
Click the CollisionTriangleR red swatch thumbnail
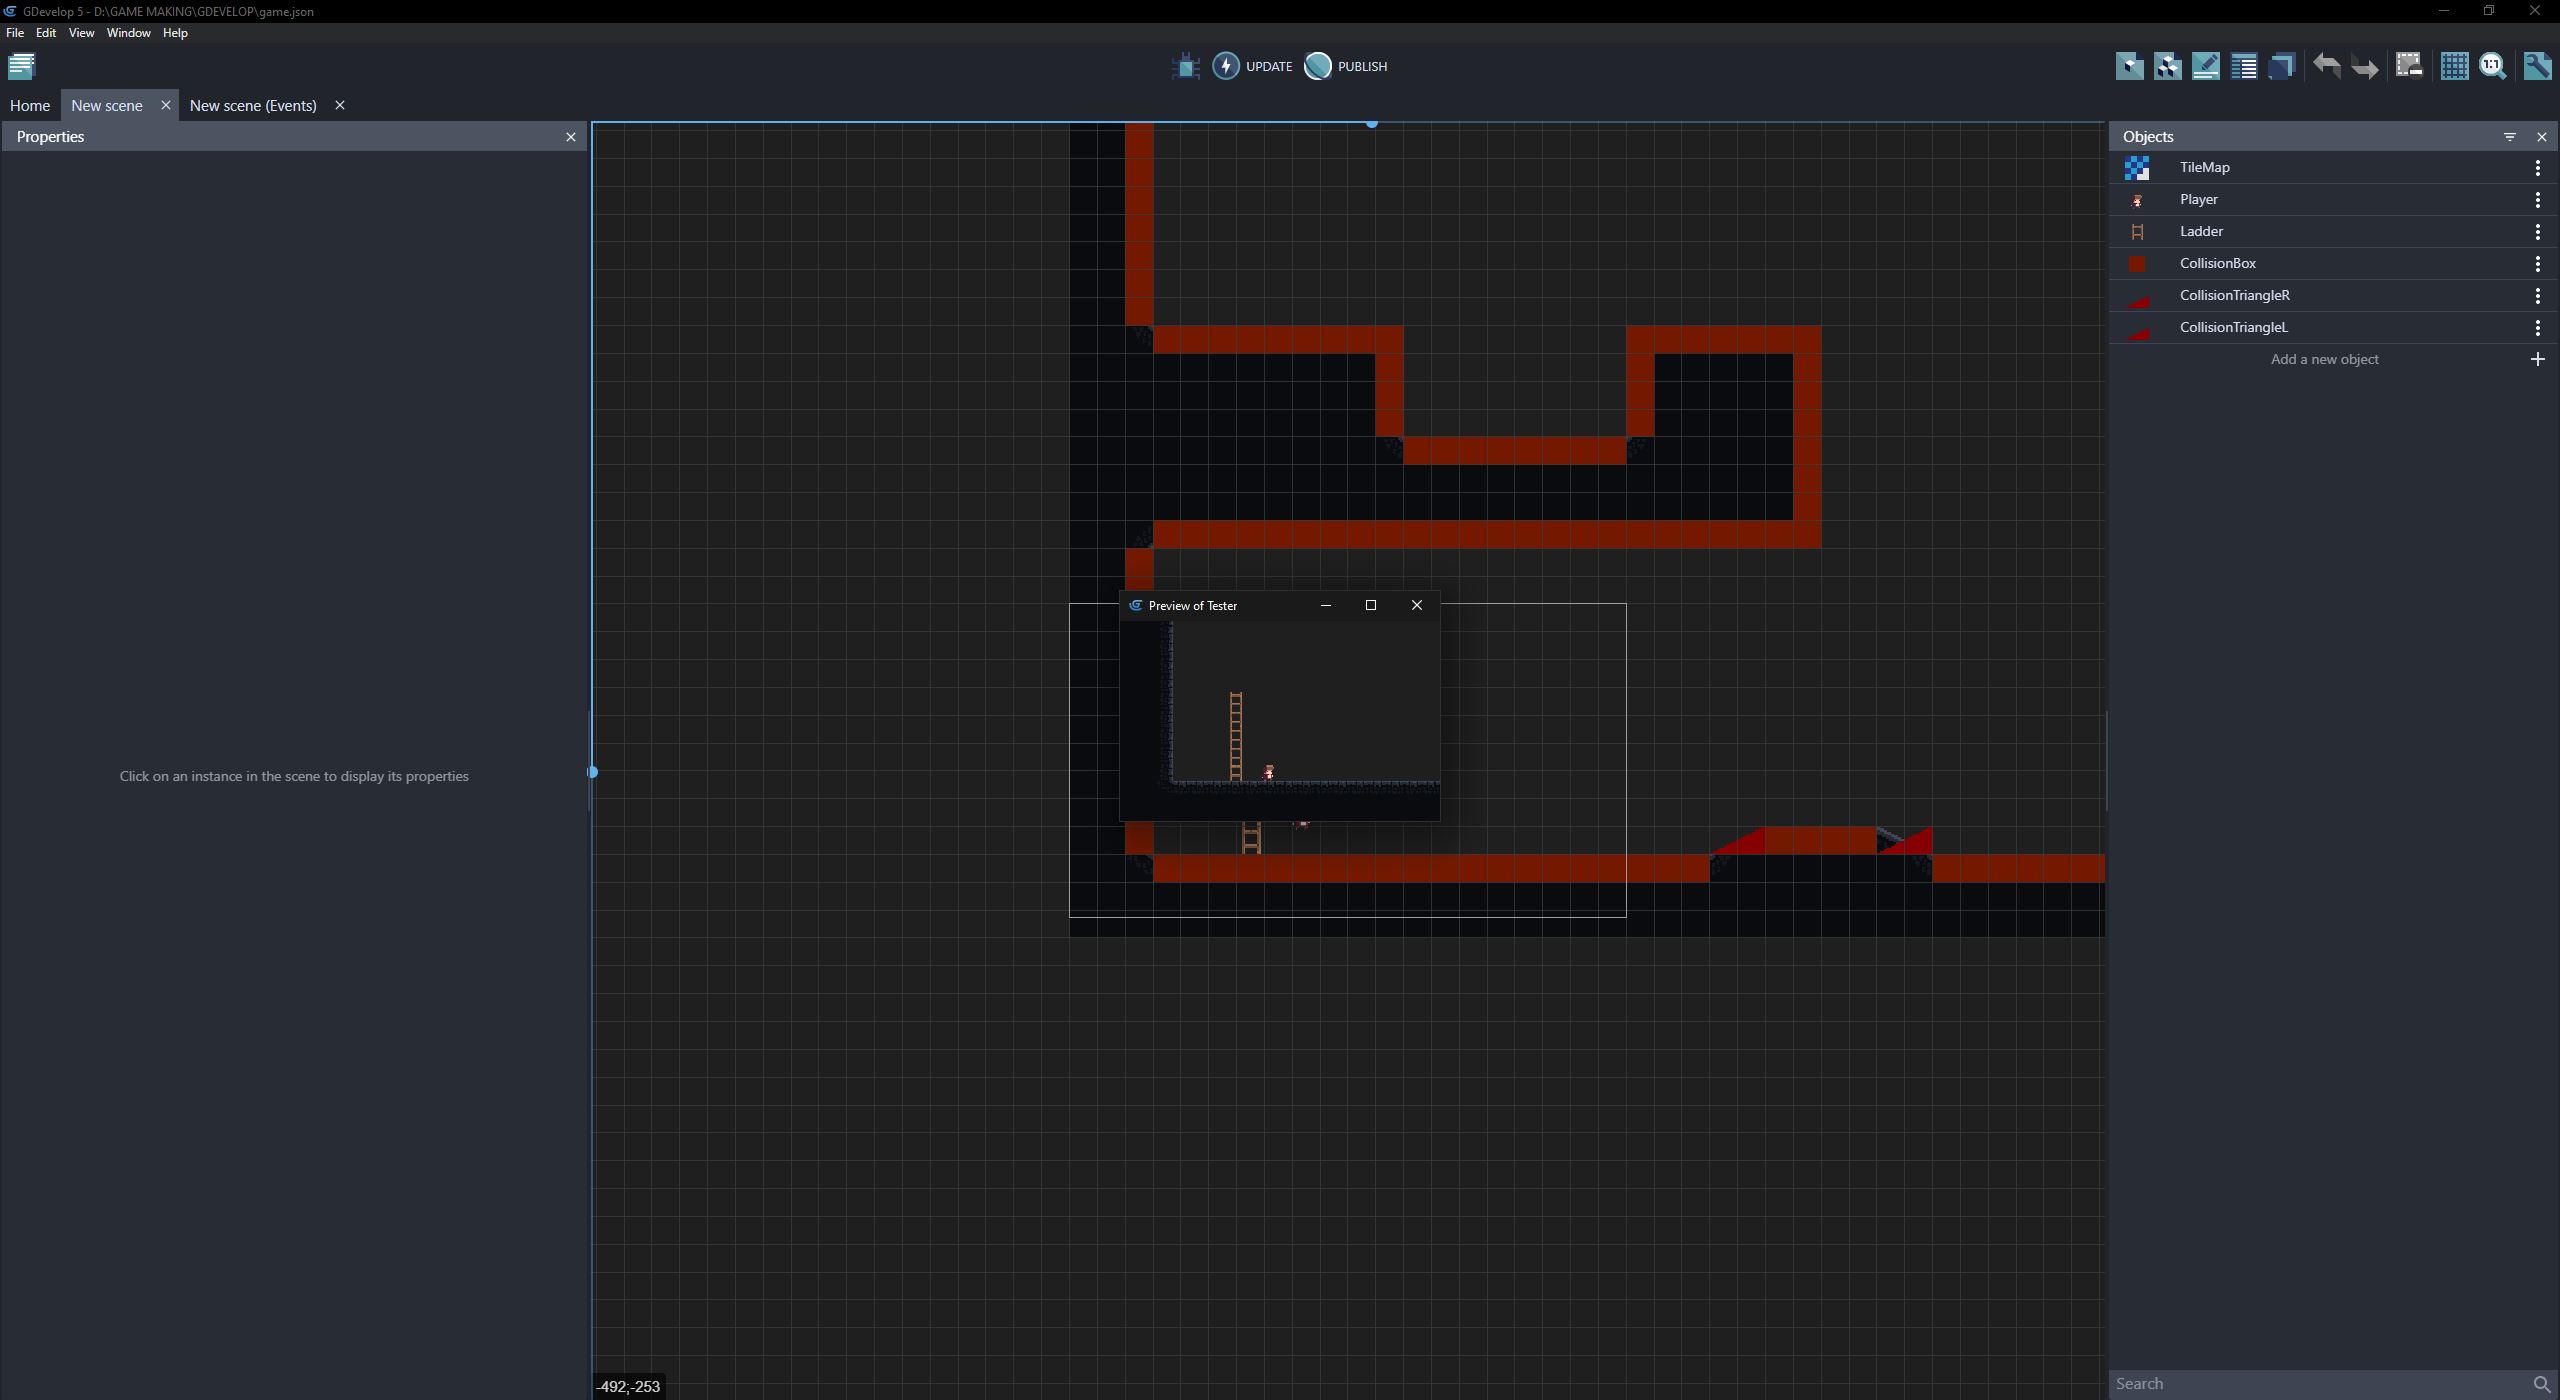tap(2139, 295)
